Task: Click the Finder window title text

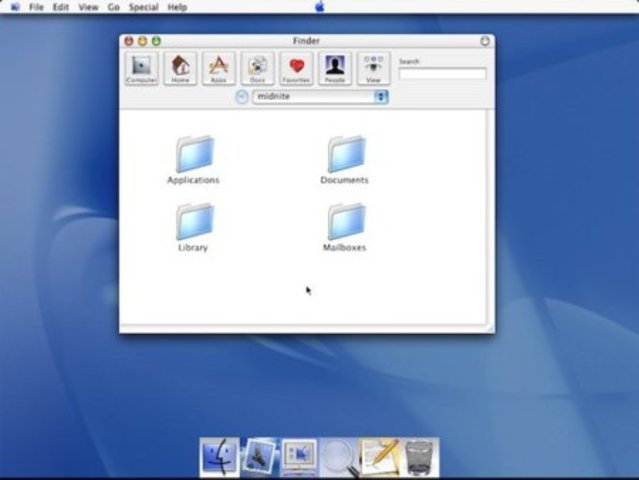Action: click(306, 41)
